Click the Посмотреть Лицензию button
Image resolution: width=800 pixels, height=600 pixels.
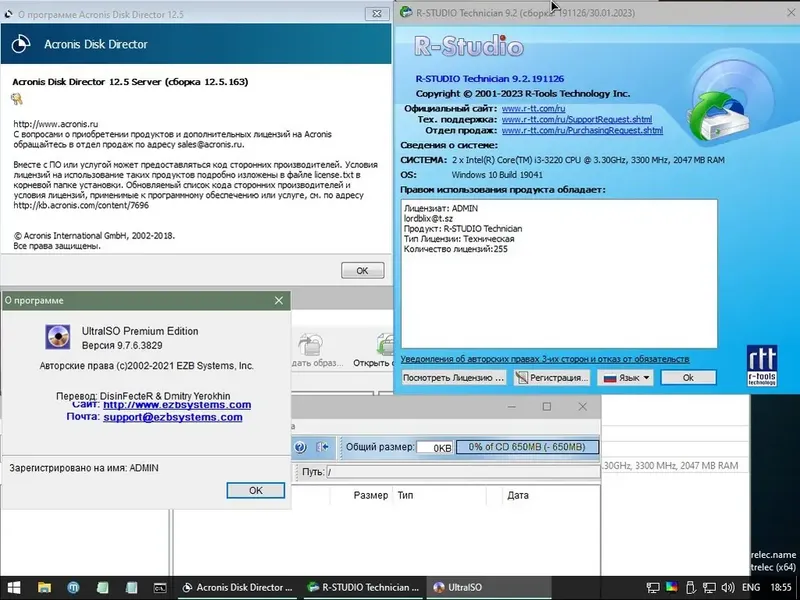click(x=452, y=376)
